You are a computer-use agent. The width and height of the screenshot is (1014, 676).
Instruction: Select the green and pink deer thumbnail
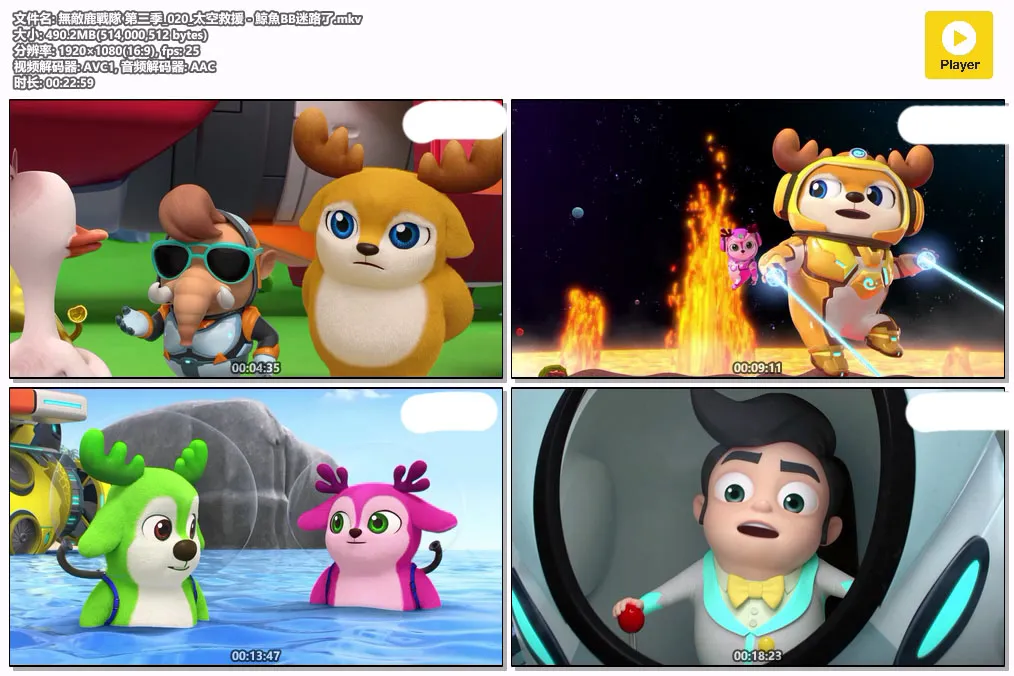click(x=256, y=526)
